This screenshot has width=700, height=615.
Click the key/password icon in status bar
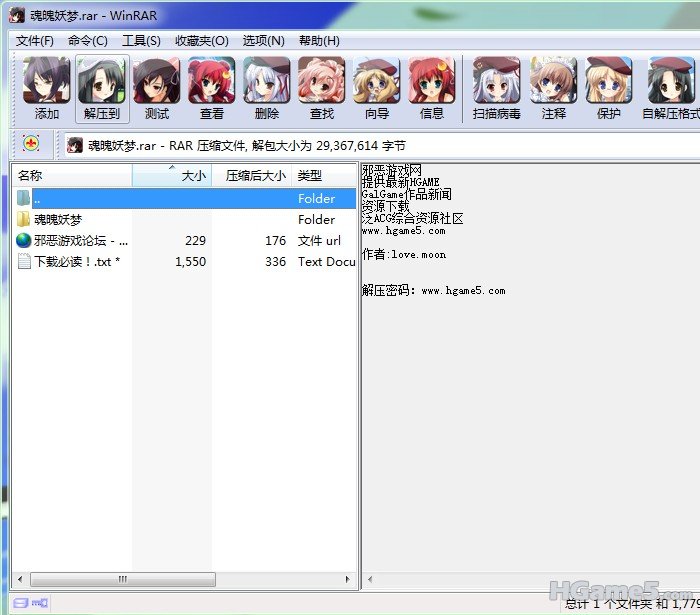coord(40,603)
